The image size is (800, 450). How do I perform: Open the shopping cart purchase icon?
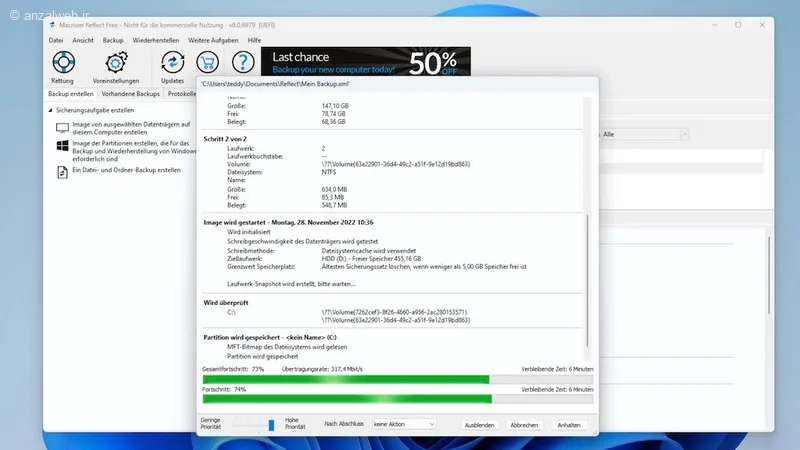pyautogui.click(x=208, y=63)
